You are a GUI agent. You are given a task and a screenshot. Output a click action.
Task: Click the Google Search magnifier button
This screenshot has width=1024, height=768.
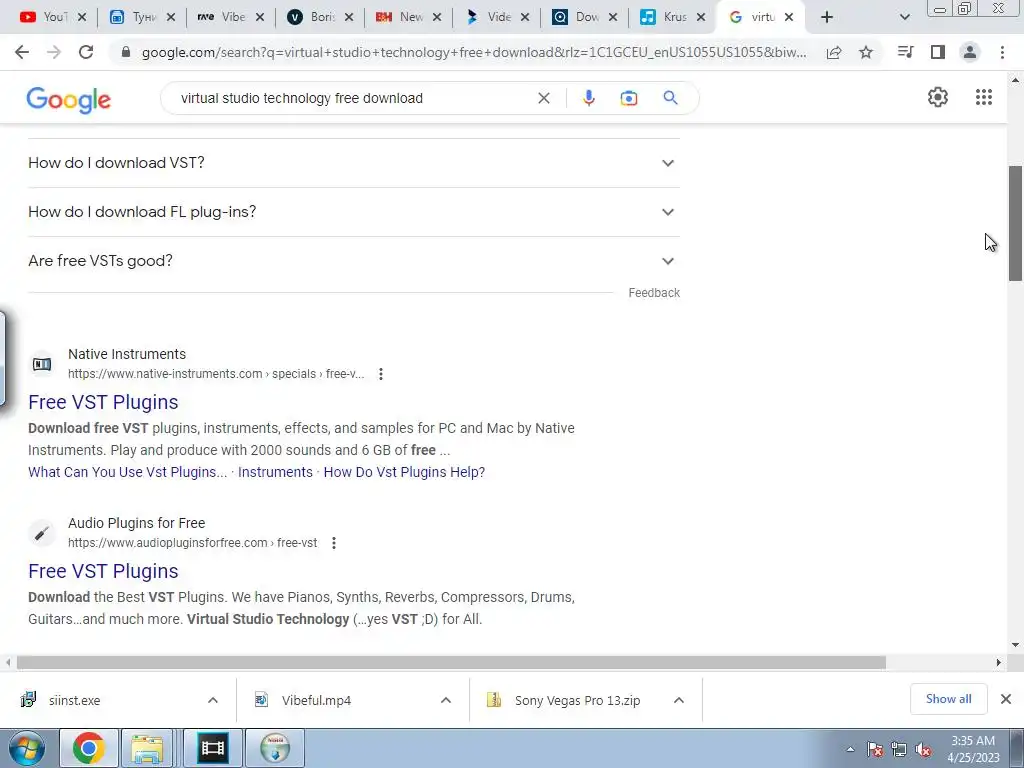pyautogui.click(x=670, y=98)
